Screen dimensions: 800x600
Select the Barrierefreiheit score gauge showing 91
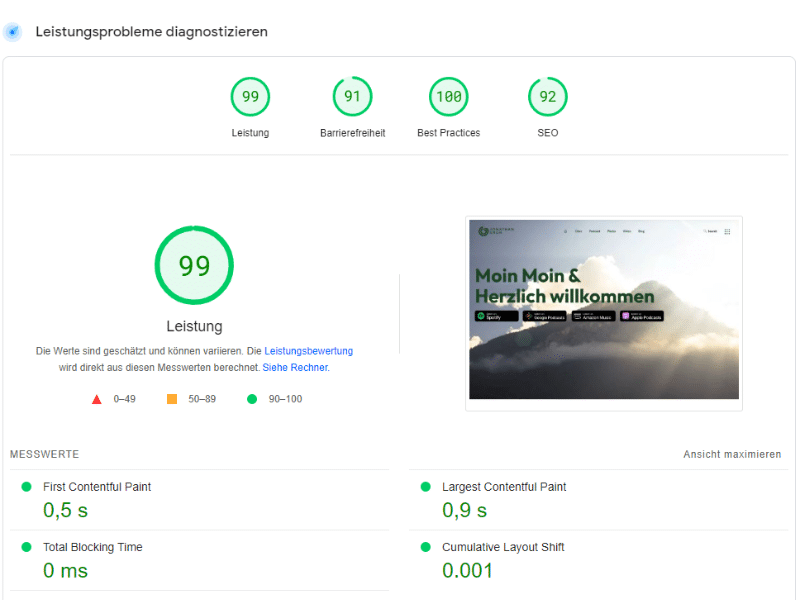pyautogui.click(x=352, y=97)
